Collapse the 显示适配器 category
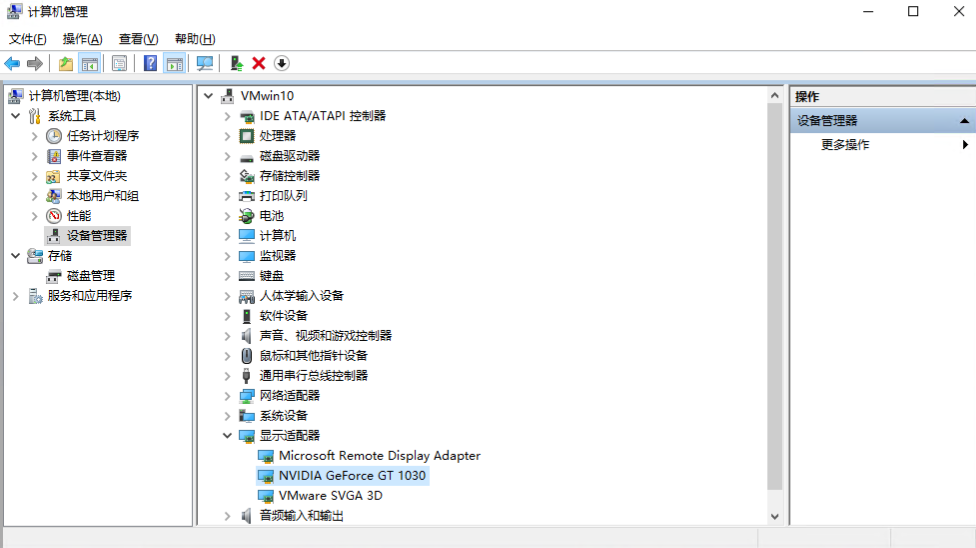This screenshot has height=548, width=976. [227, 436]
